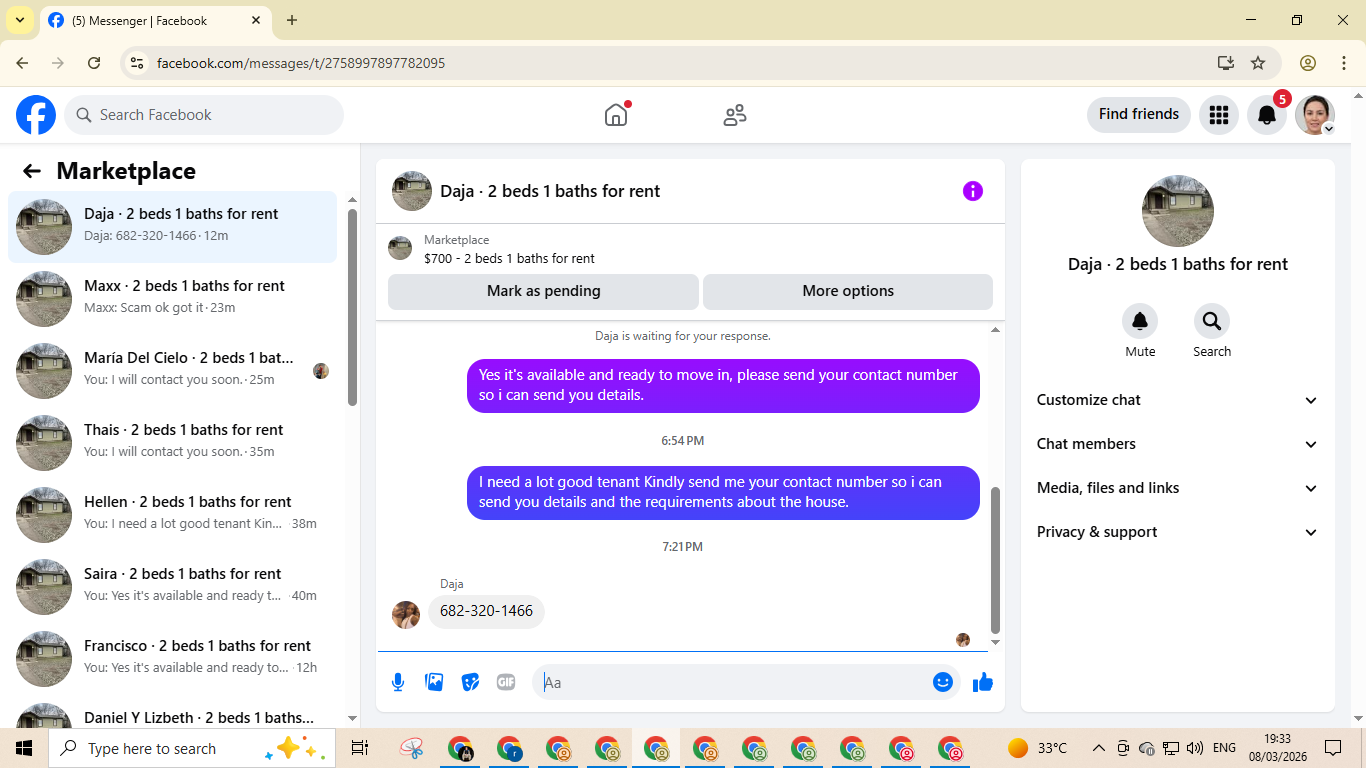Click scroll-down arrow of message thread

tap(995, 642)
